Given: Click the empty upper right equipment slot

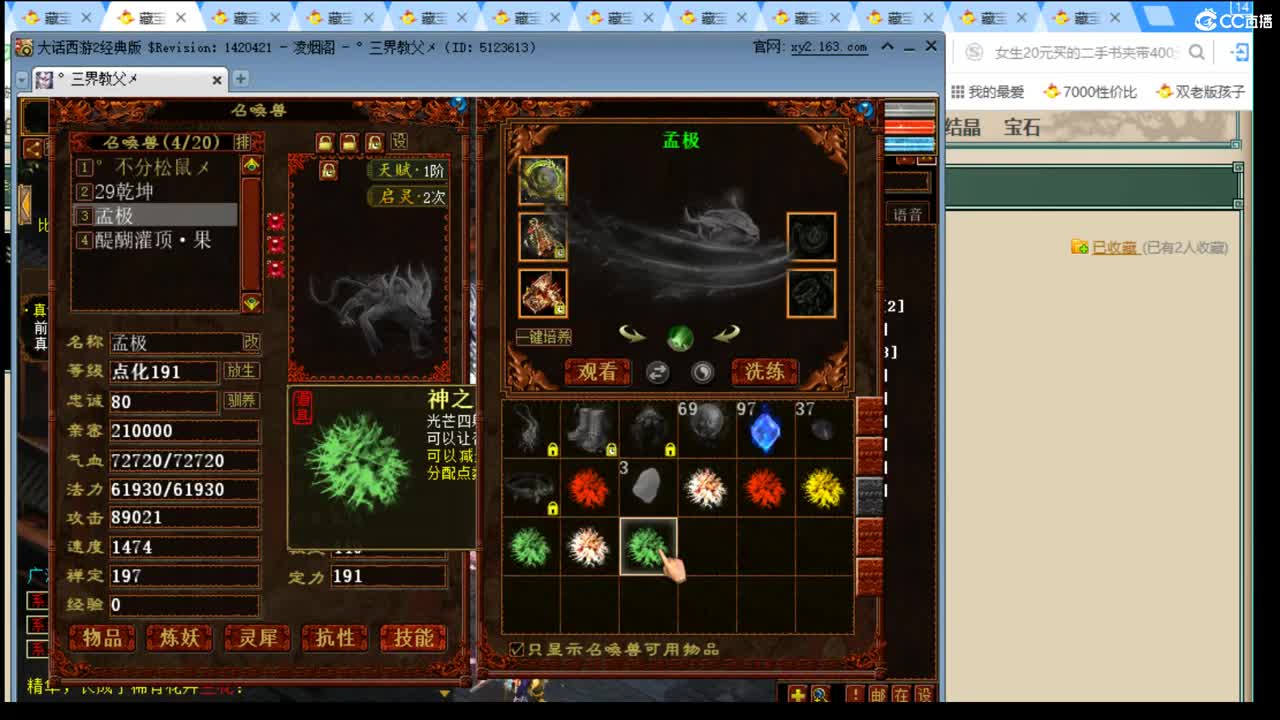Looking at the screenshot, I should pos(811,237).
